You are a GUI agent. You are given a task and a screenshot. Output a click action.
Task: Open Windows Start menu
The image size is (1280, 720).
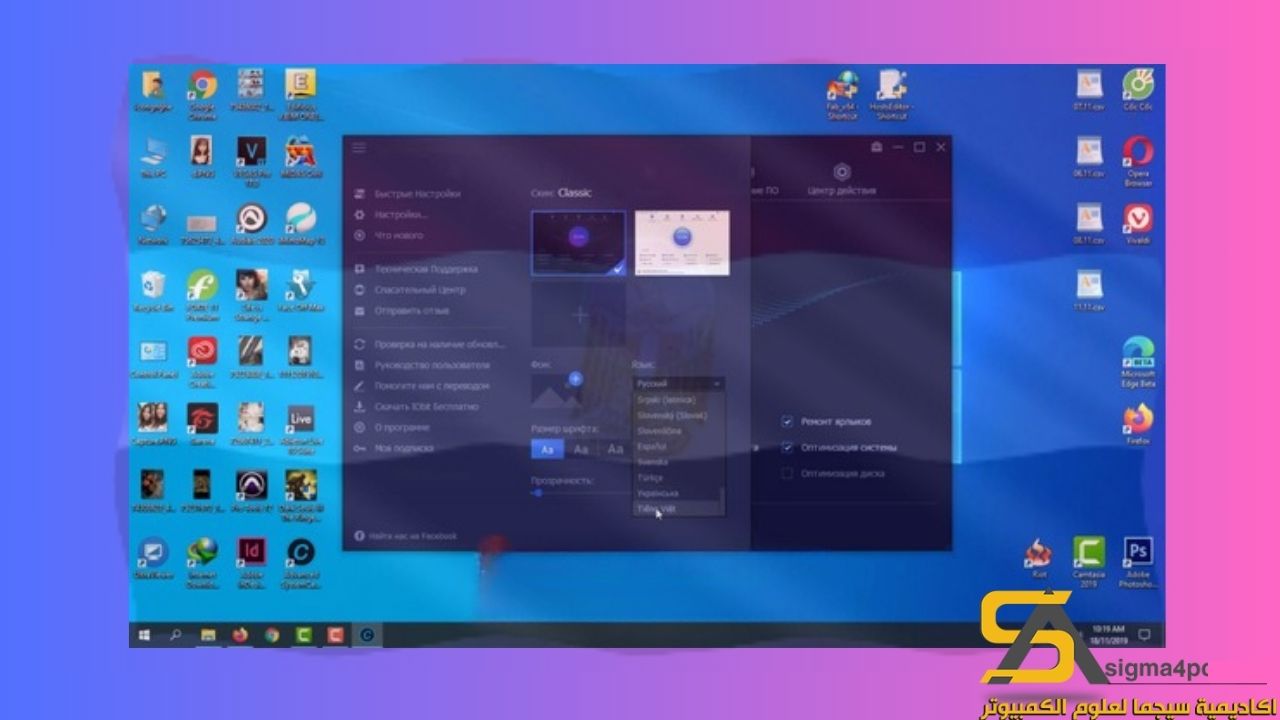(x=145, y=634)
